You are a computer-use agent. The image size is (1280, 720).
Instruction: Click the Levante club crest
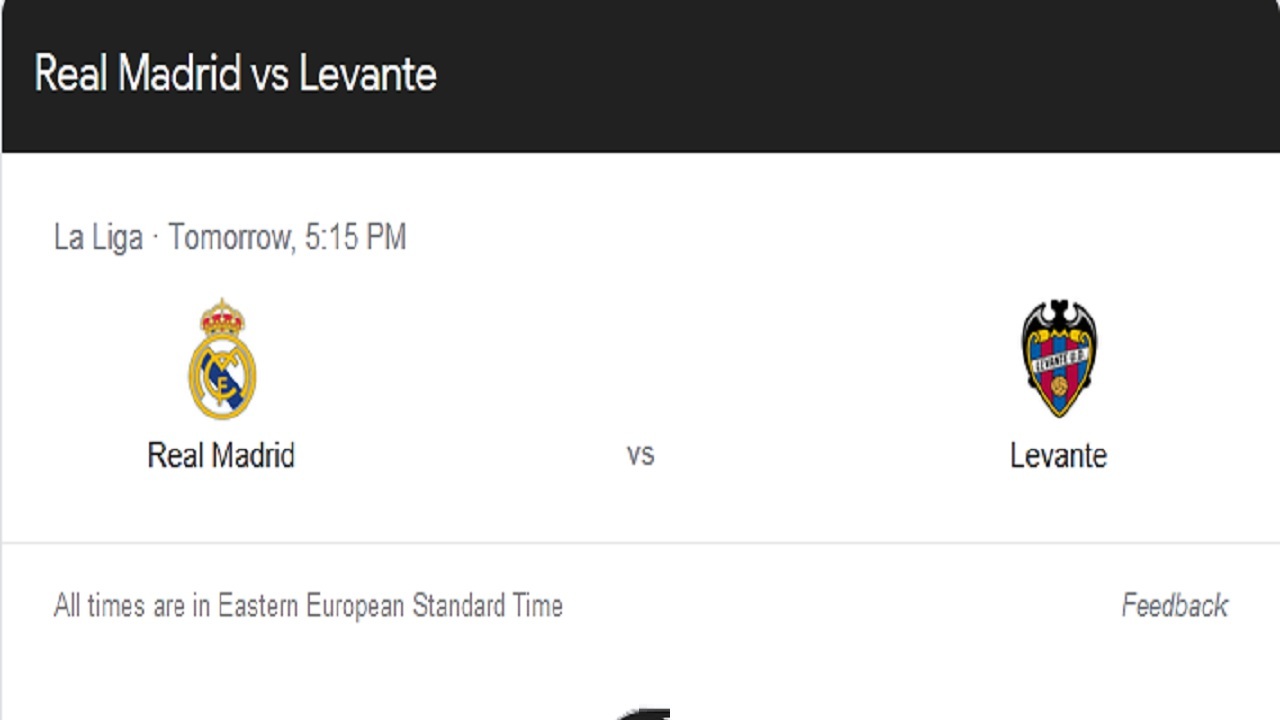(x=1059, y=358)
